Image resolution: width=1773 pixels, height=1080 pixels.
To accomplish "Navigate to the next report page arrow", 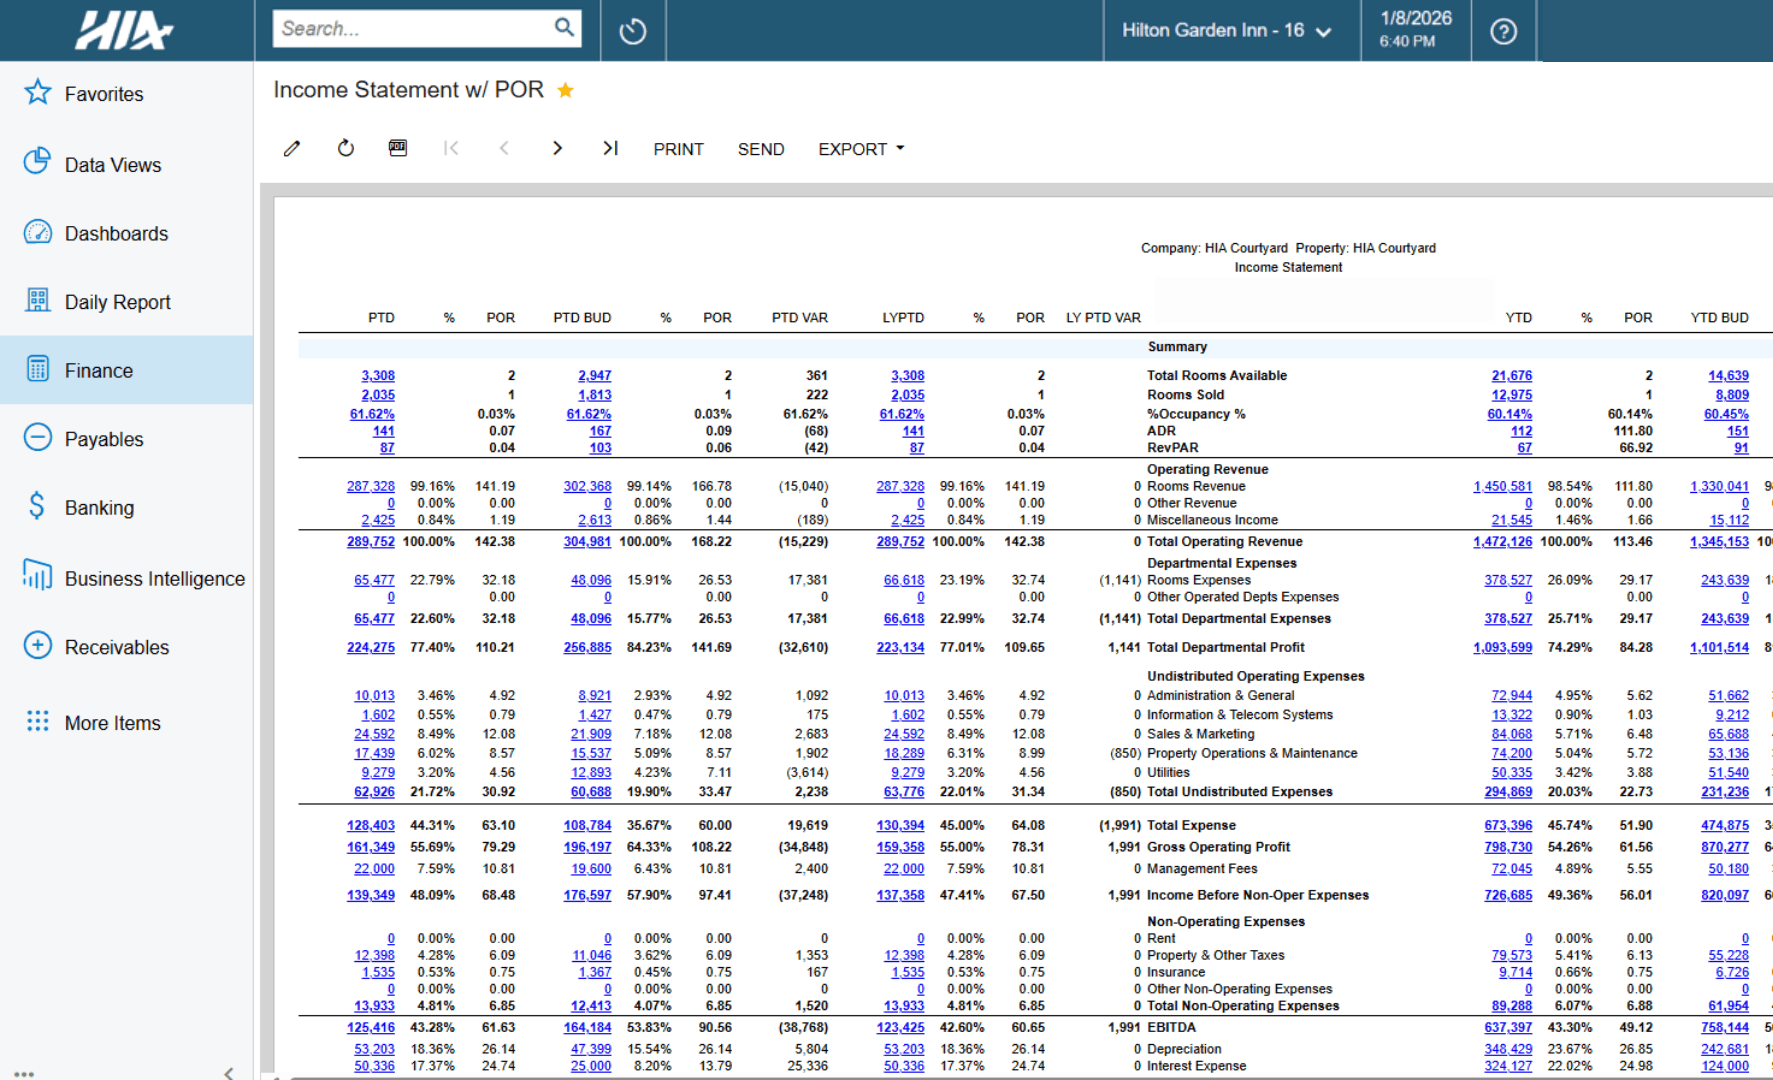I will click(557, 148).
